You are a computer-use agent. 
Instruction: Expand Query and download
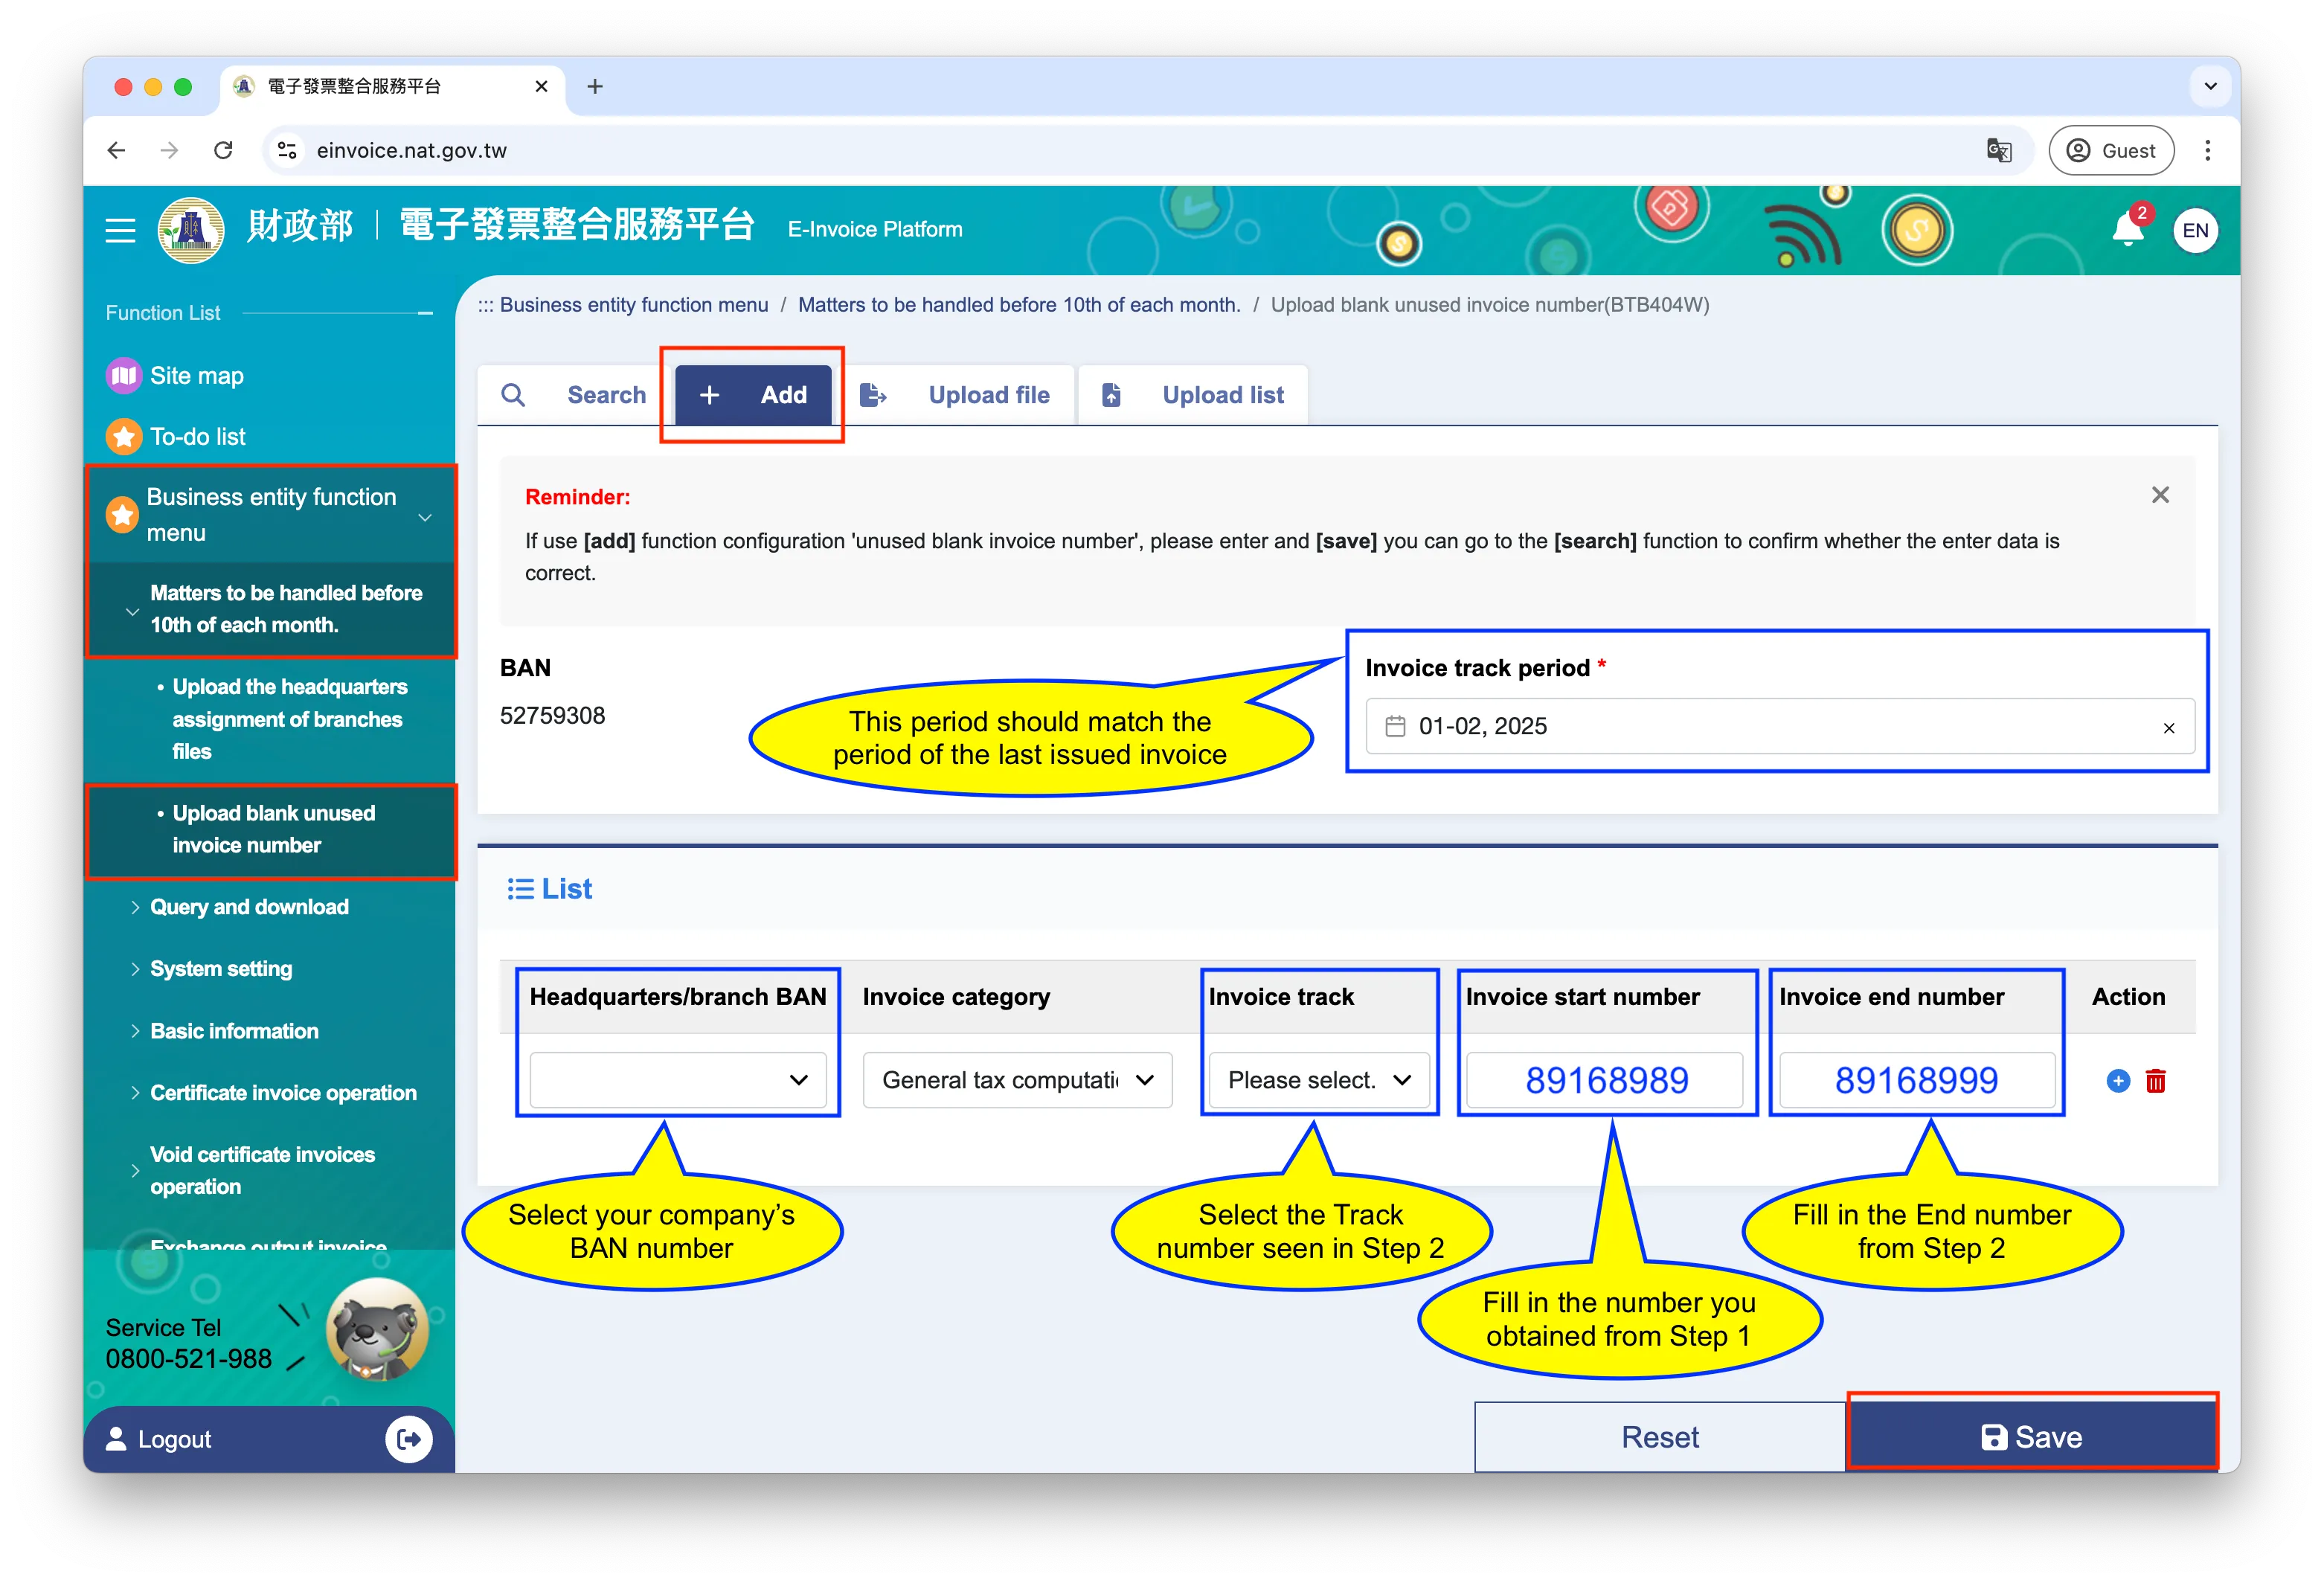coord(249,907)
